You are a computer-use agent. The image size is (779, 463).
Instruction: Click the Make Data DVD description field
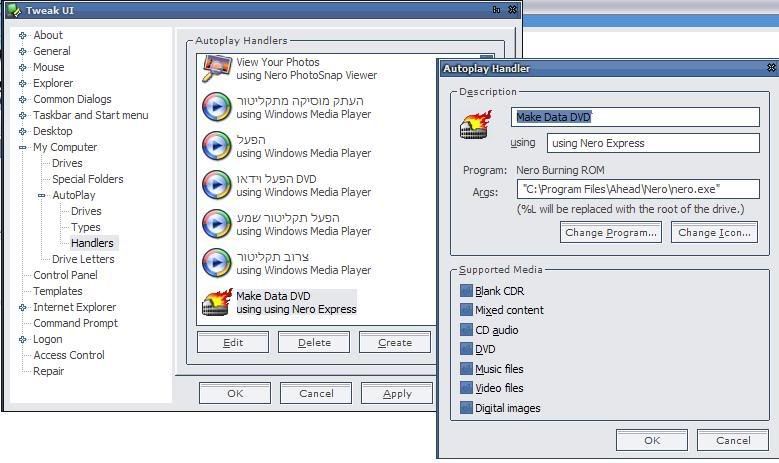click(x=635, y=117)
